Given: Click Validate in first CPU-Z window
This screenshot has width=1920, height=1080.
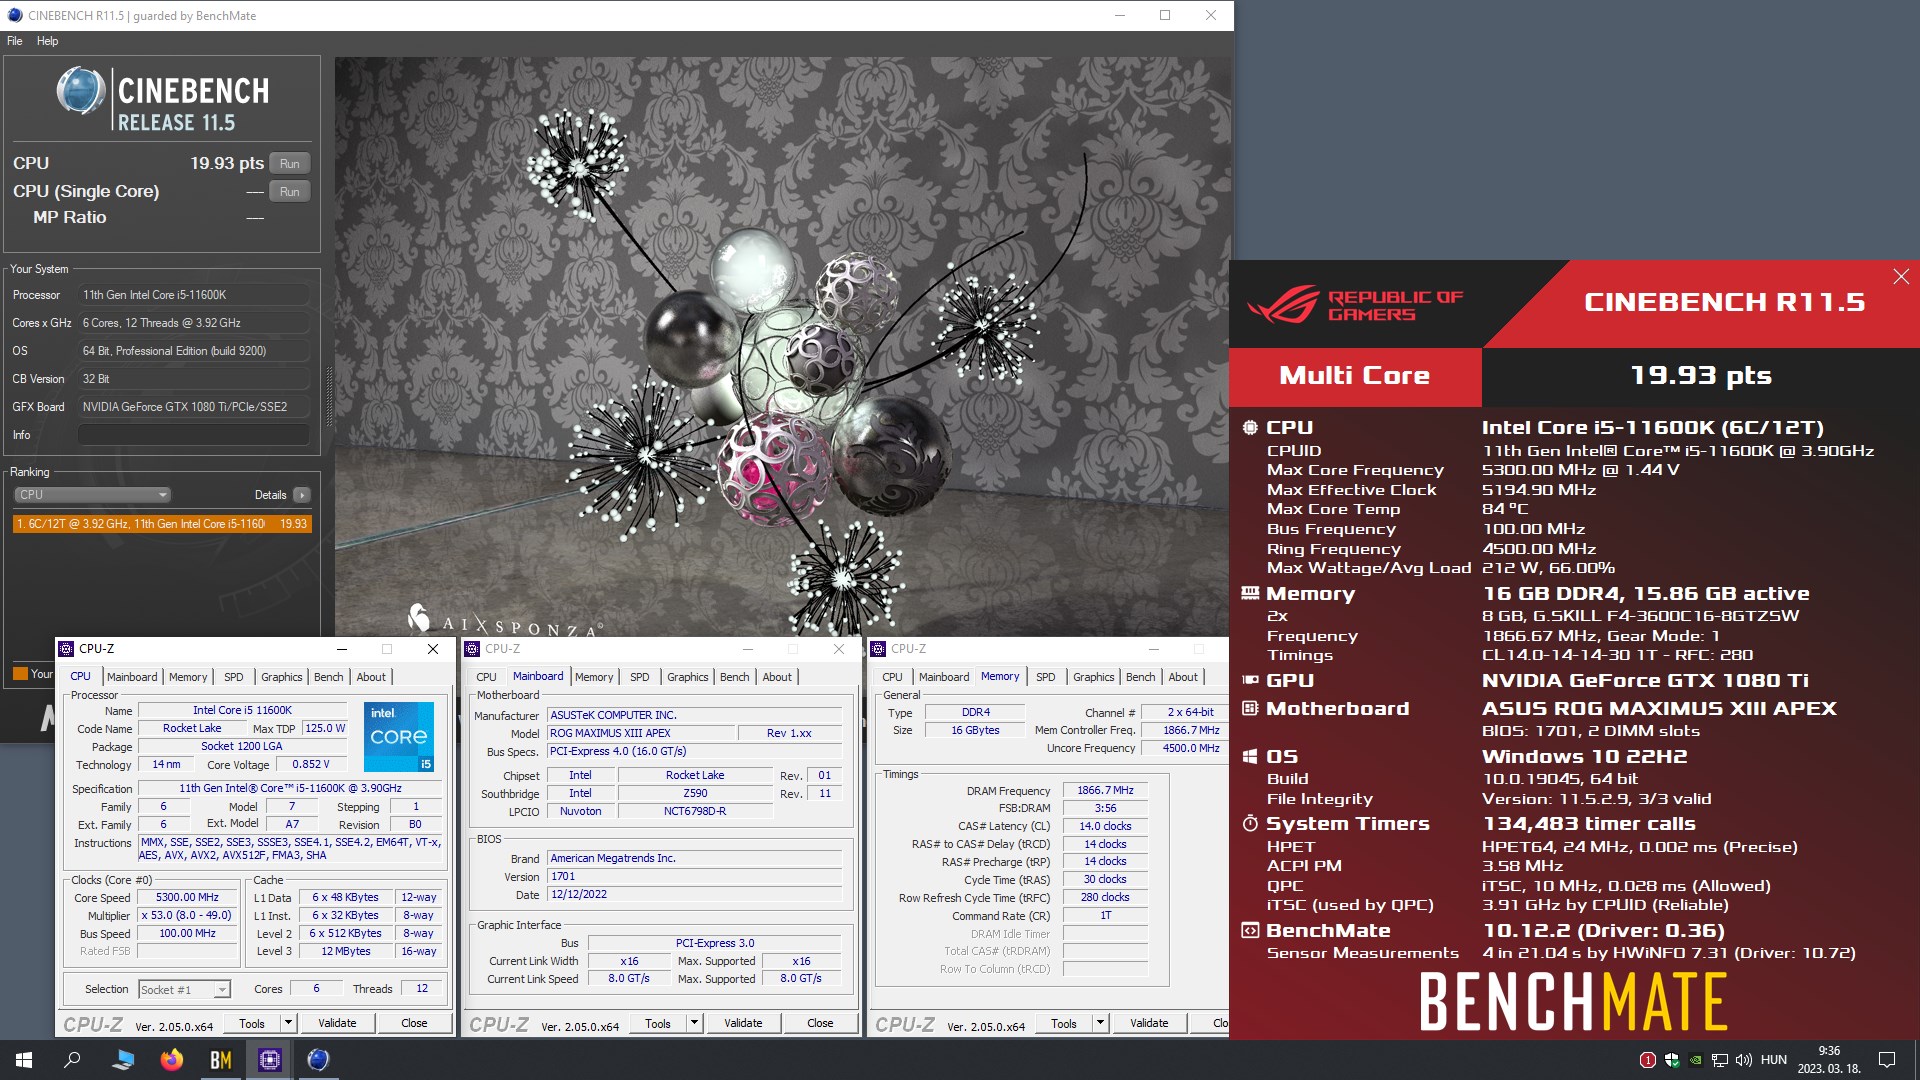Looking at the screenshot, I should click(337, 1023).
